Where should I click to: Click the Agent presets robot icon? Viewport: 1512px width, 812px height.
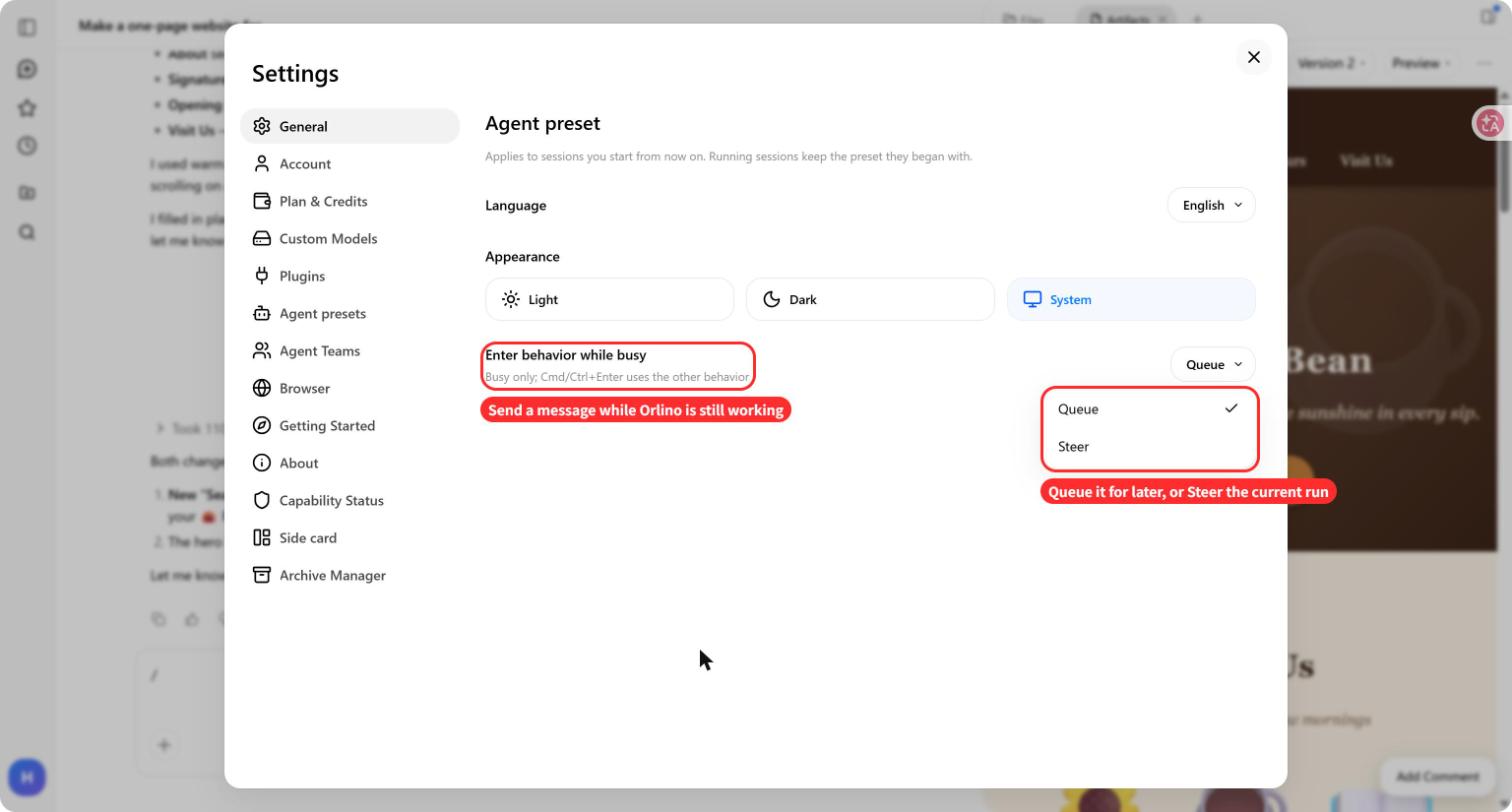pyautogui.click(x=262, y=313)
